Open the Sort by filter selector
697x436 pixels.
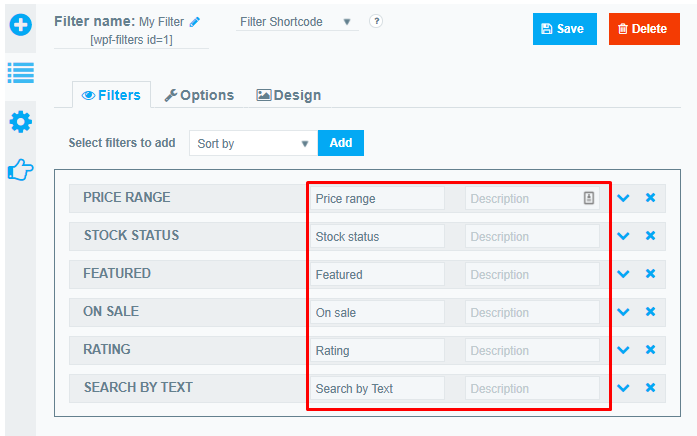[253, 143]
